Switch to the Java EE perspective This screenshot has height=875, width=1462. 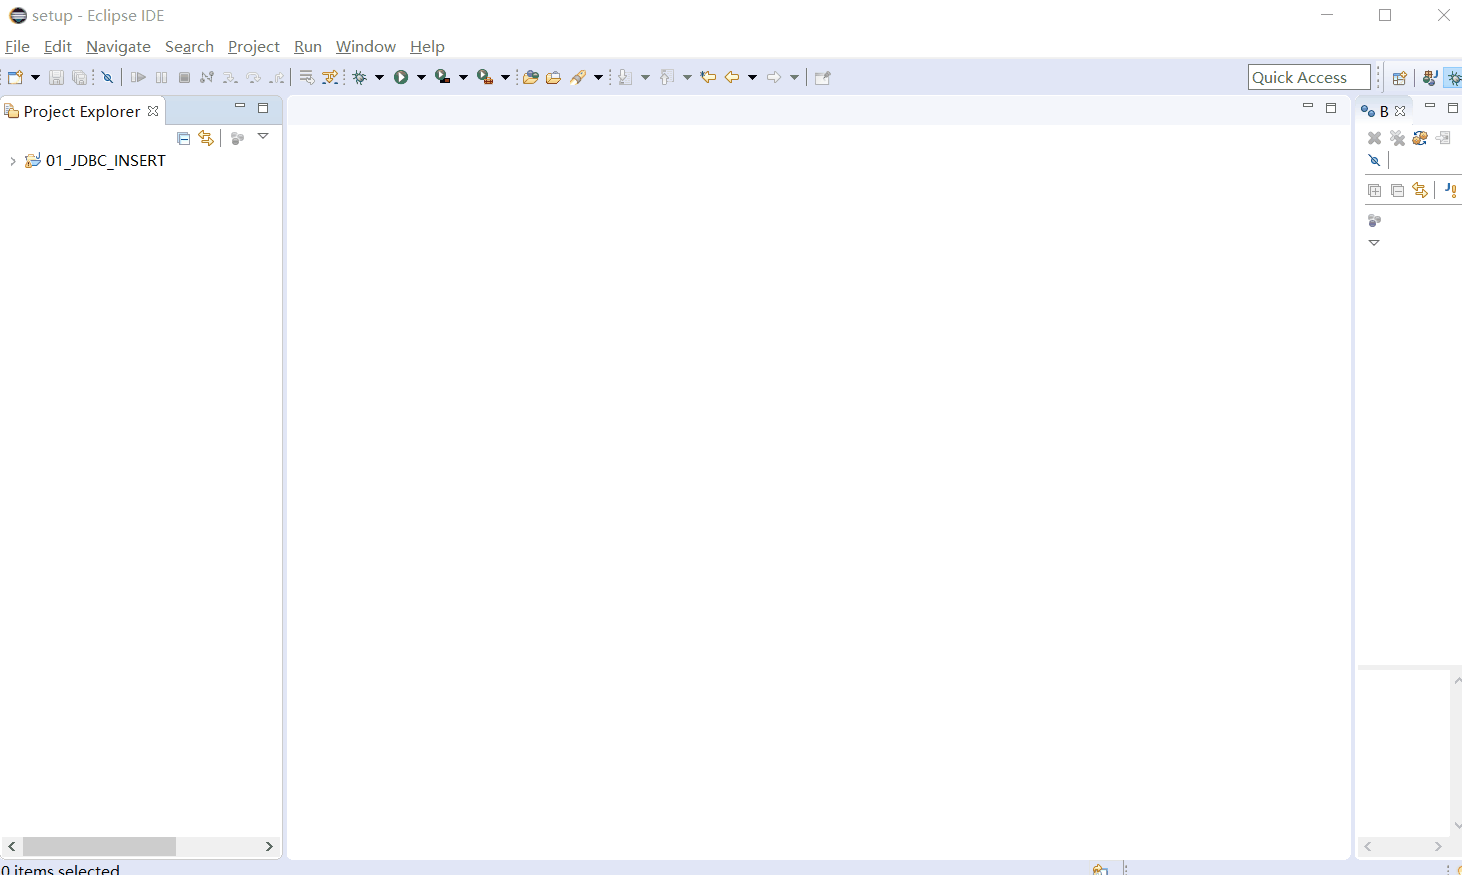pyautogui.click(x=1430, y=77)
